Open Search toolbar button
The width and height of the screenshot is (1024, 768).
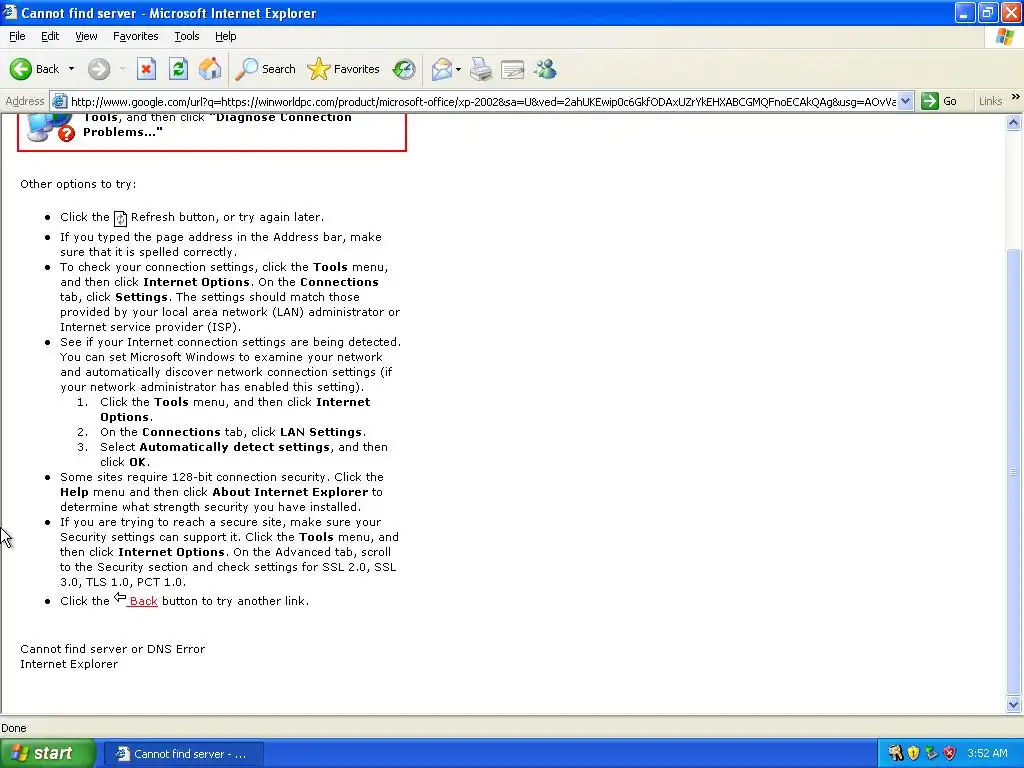pyautogui.click(x=265, y=69)
